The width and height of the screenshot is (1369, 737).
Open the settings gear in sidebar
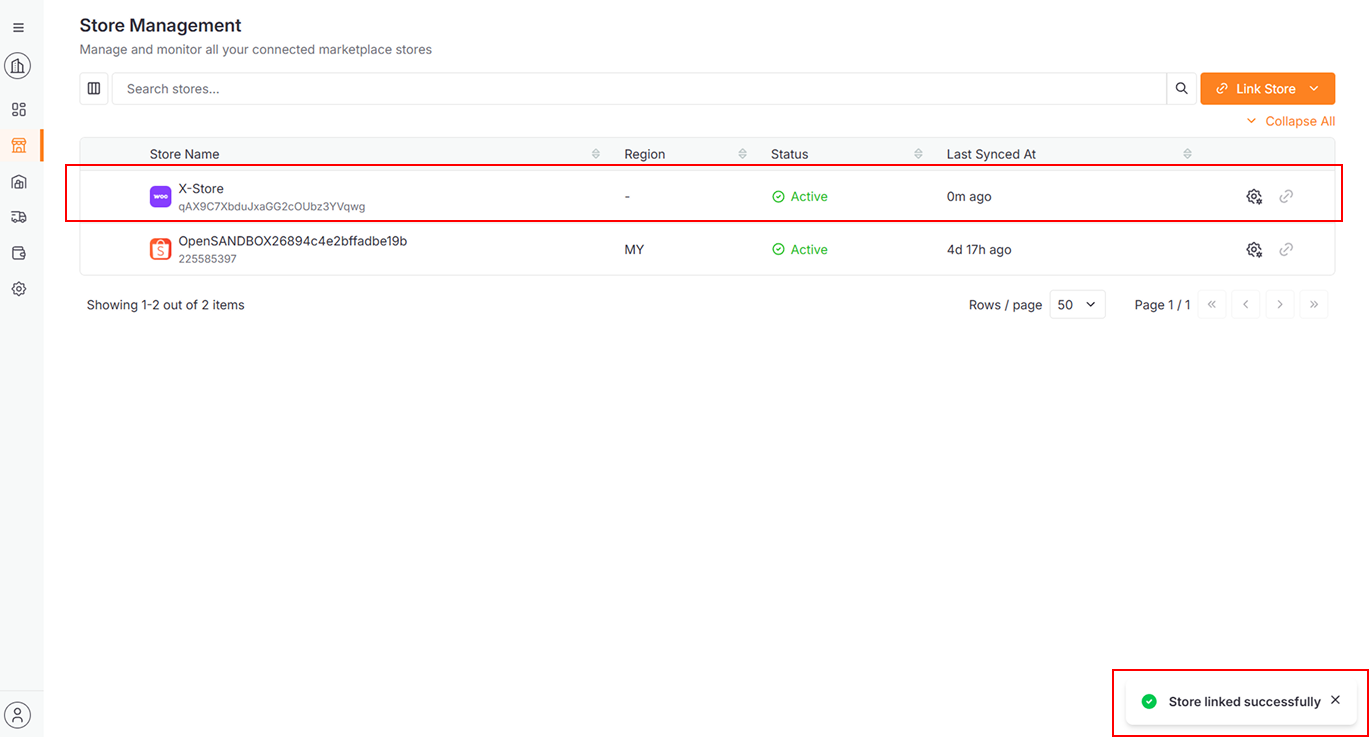18,289
